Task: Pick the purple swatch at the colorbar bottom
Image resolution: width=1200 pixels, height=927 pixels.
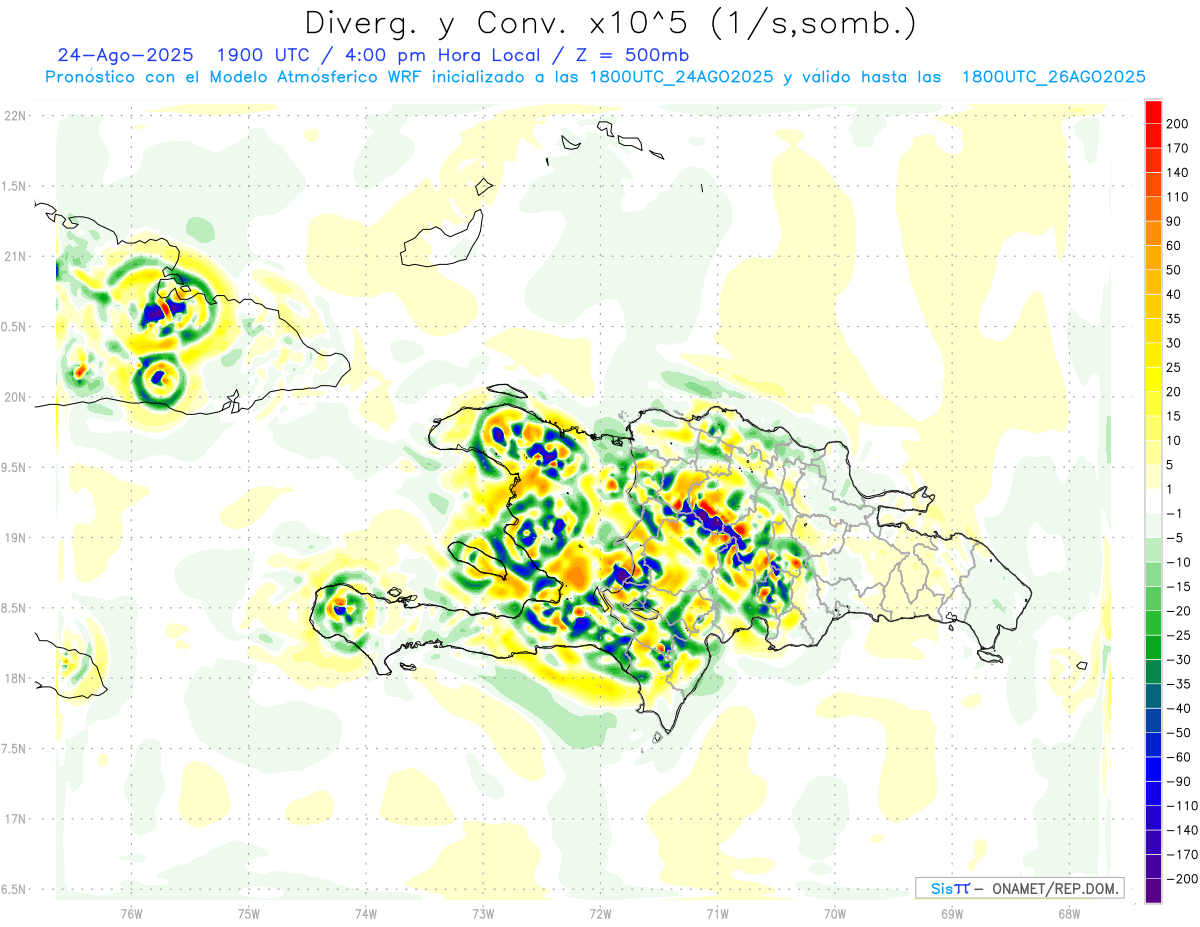Action: 1153,890
